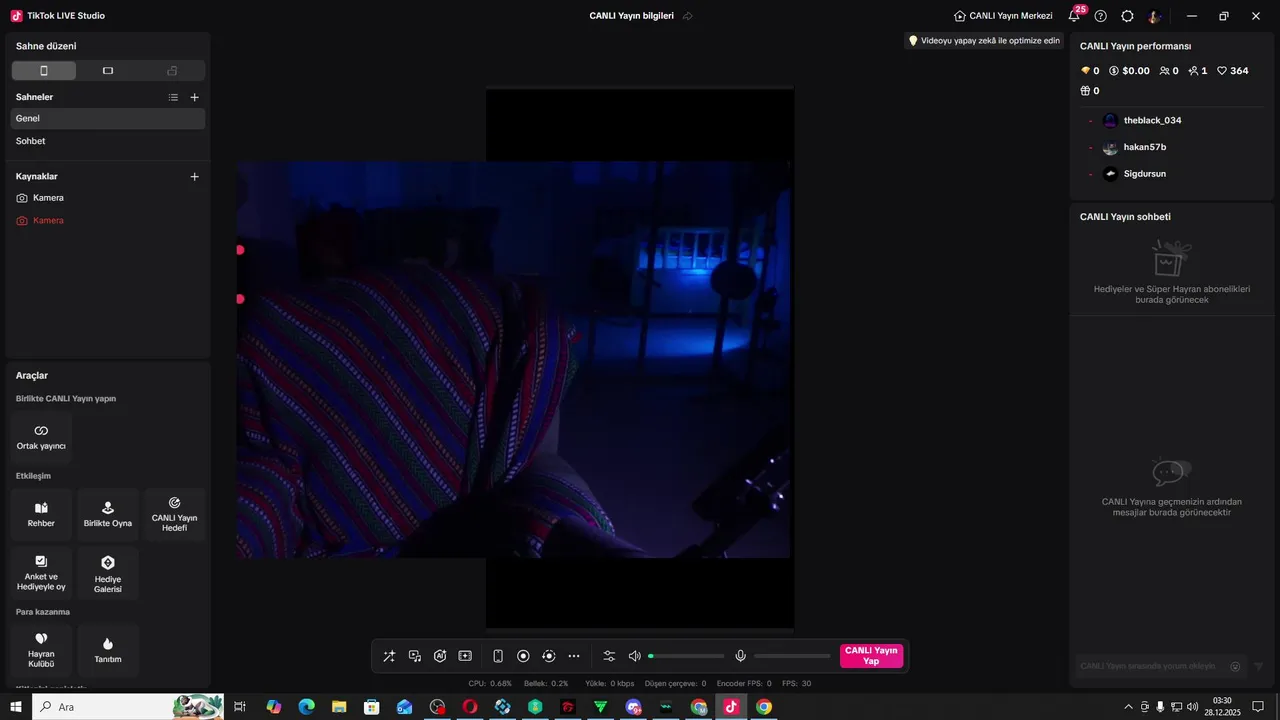Start recording with the record circle icon

(523, 656)
